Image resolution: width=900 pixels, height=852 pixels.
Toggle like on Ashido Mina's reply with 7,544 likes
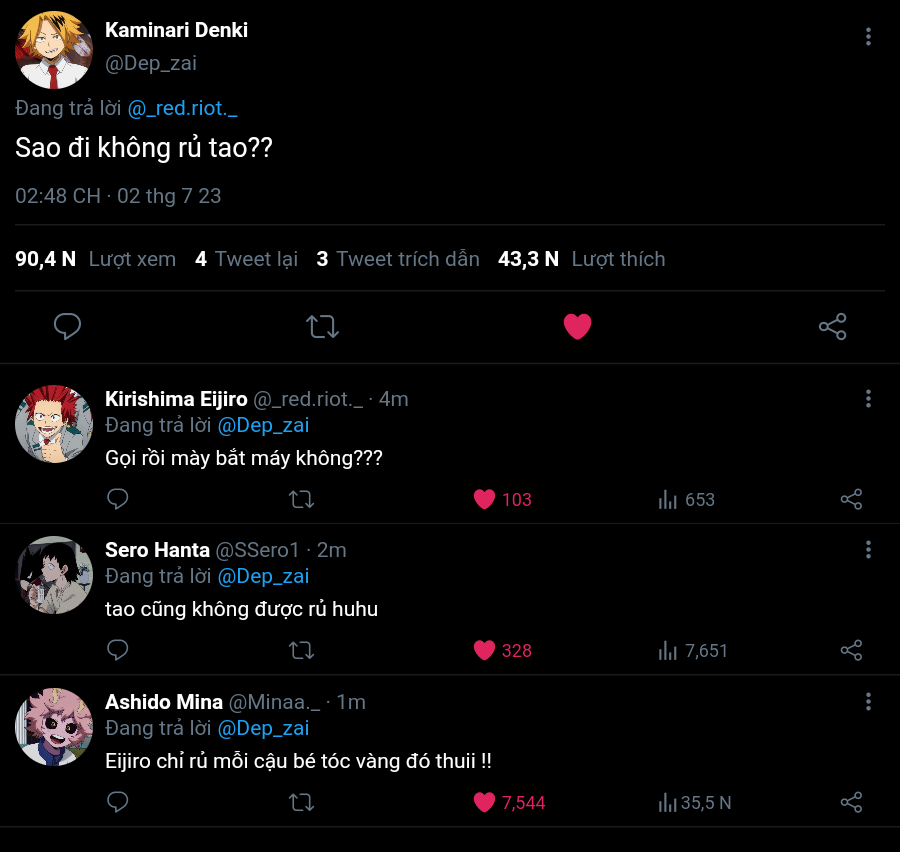[484, 801]
